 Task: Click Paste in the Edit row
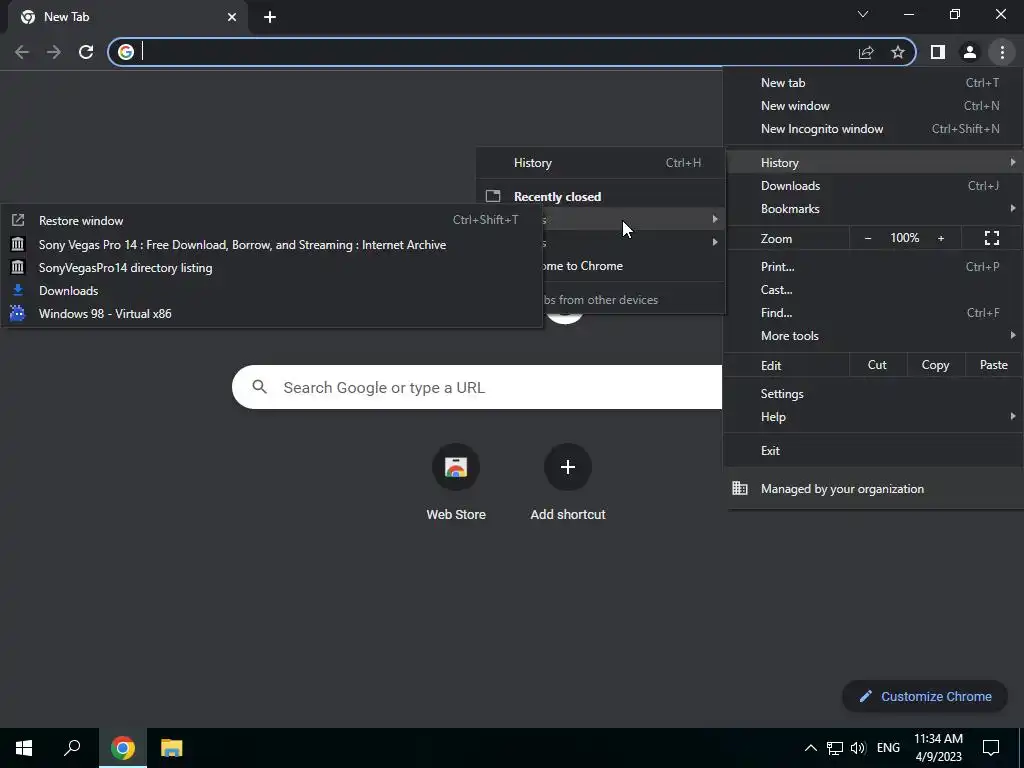pos(993,365)
